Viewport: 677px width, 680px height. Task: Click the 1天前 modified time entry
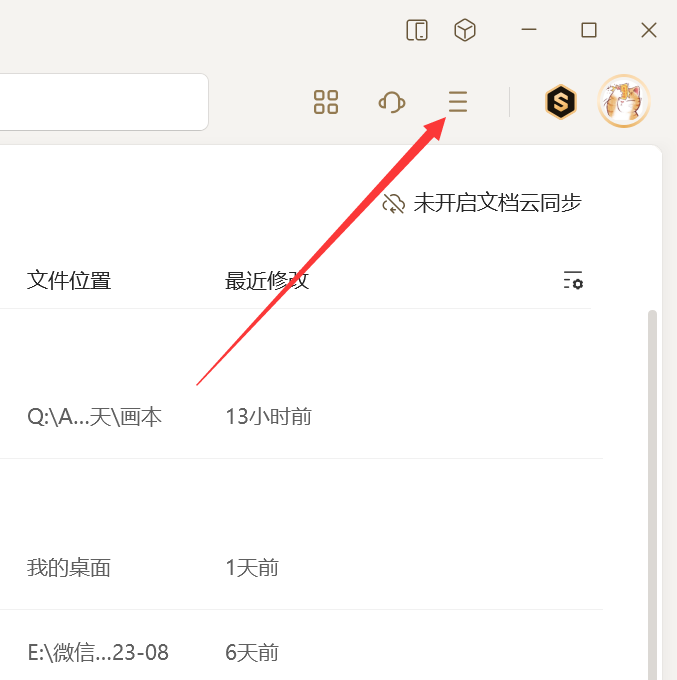(252, 569)
